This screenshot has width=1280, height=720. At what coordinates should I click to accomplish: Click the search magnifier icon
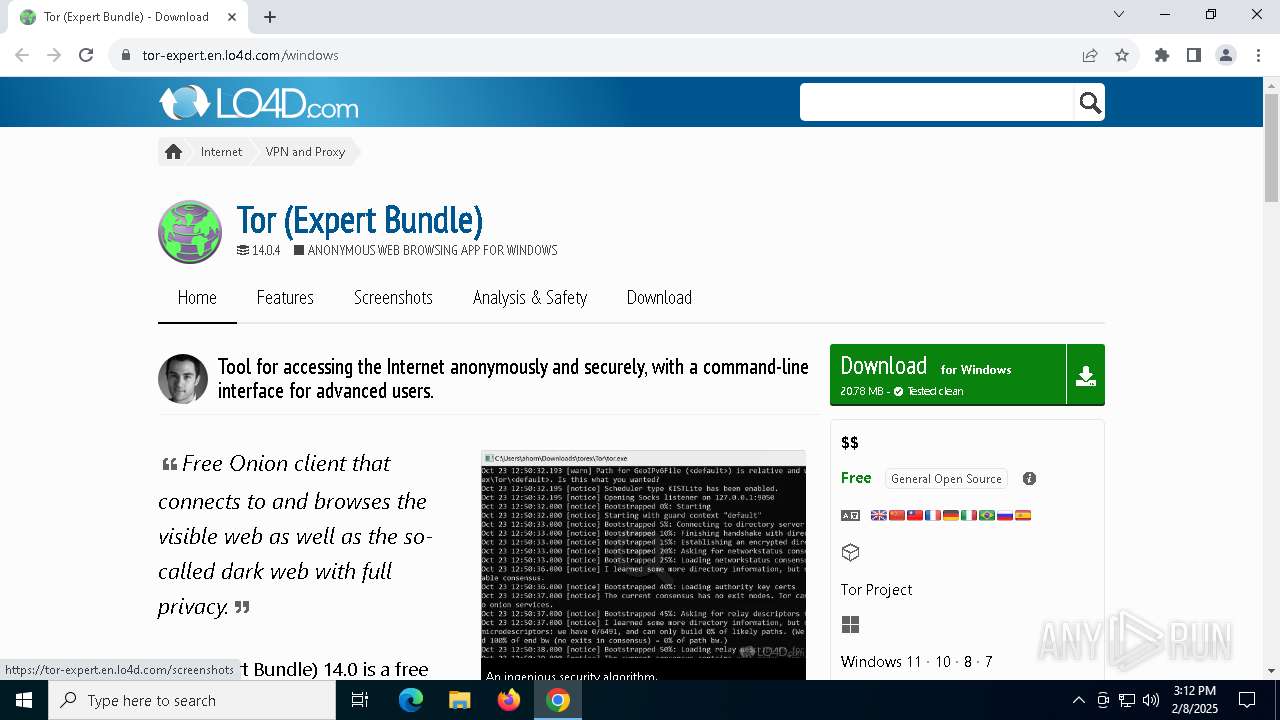click(1089, 102)
